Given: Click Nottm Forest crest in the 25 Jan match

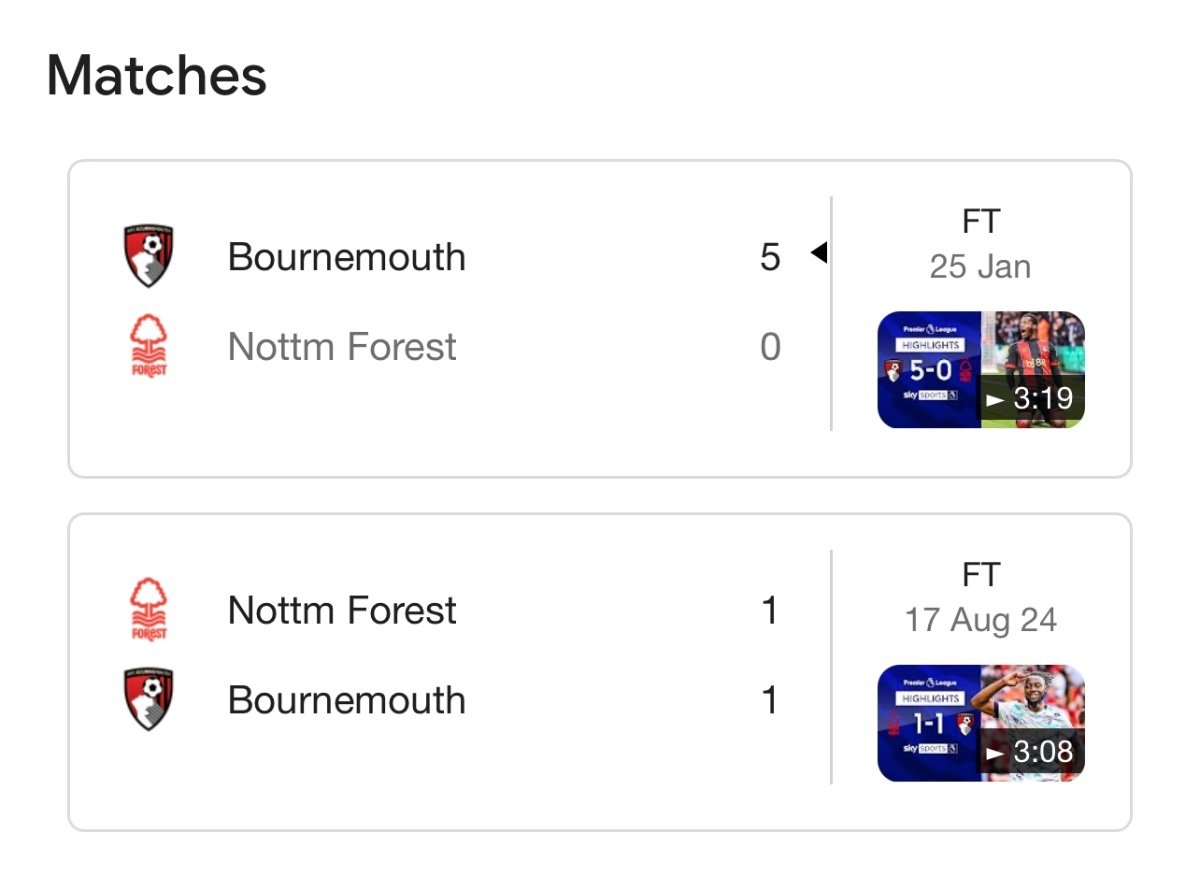Looking at the screenshot, I should (x=149, y=347).
